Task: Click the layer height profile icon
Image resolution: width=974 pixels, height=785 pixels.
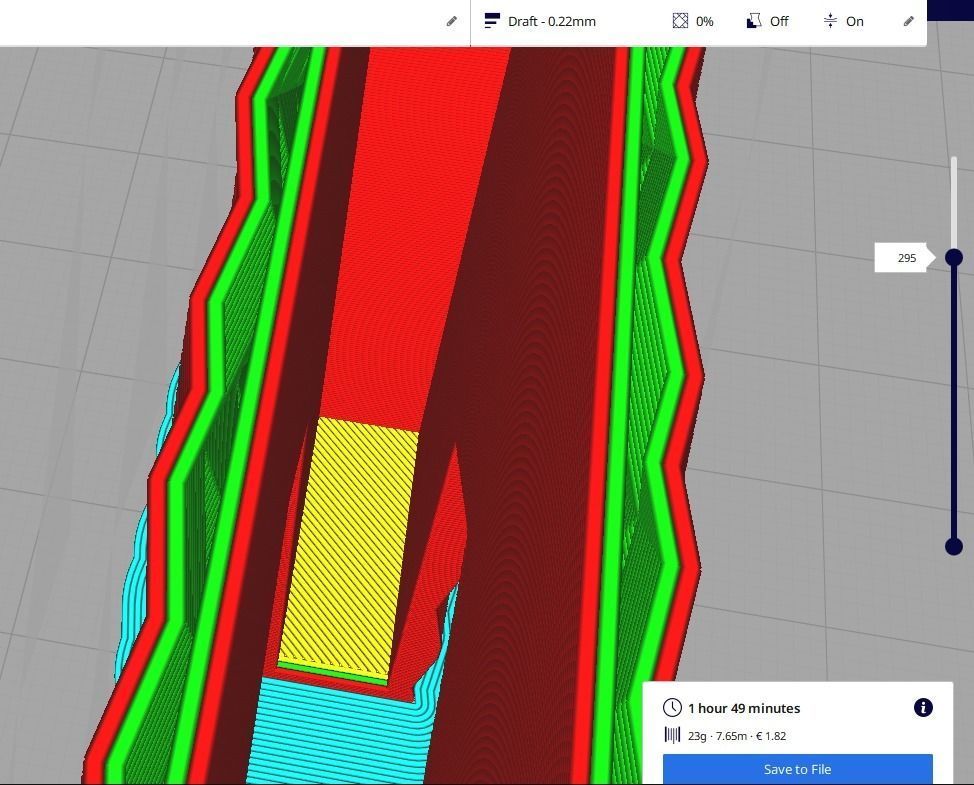Action: coord(492,20)
